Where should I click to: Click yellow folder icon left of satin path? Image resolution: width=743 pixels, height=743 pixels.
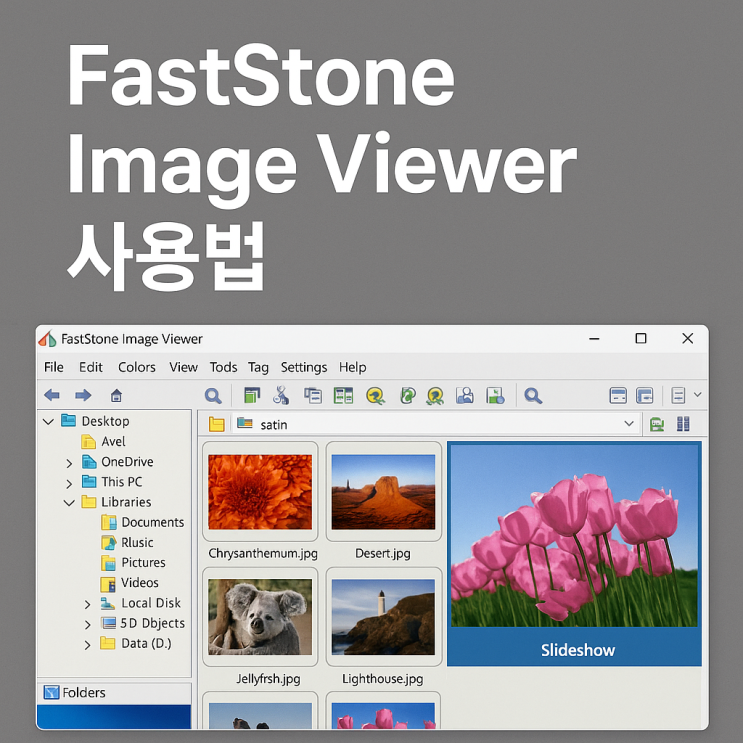pyautogui.click(x=217, y=424)
